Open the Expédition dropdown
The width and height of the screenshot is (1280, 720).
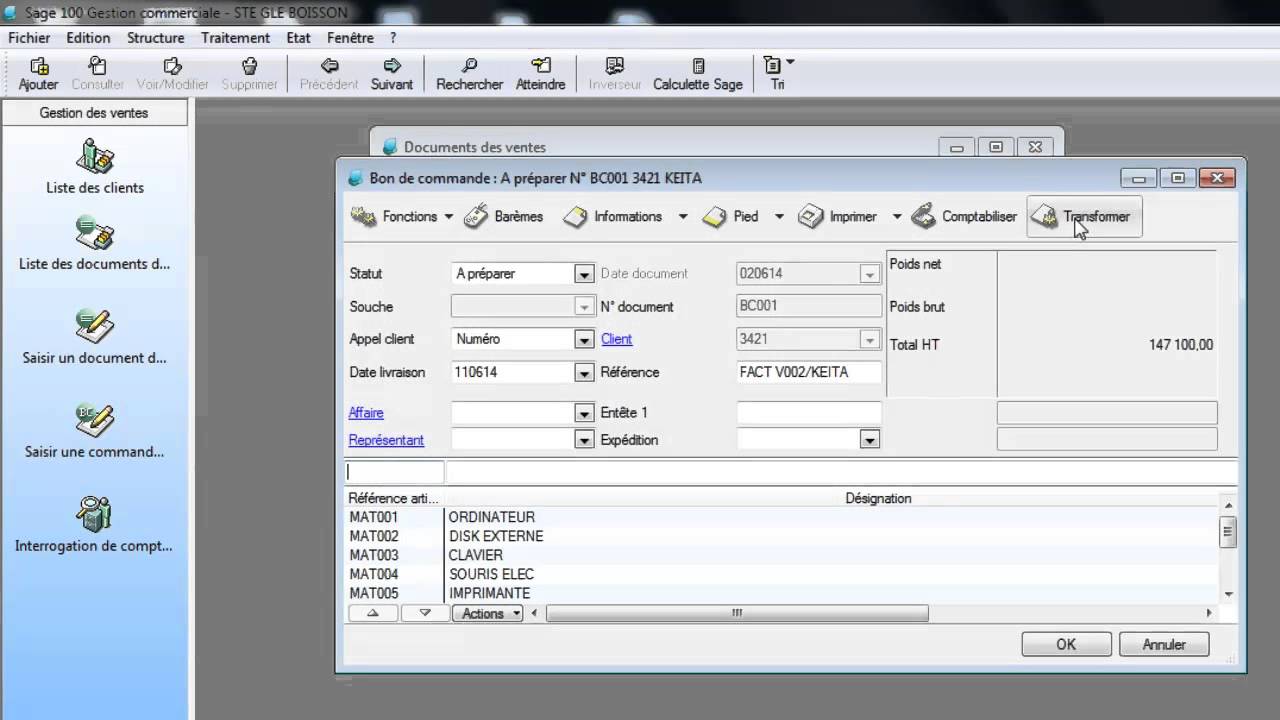pos(869,440)
